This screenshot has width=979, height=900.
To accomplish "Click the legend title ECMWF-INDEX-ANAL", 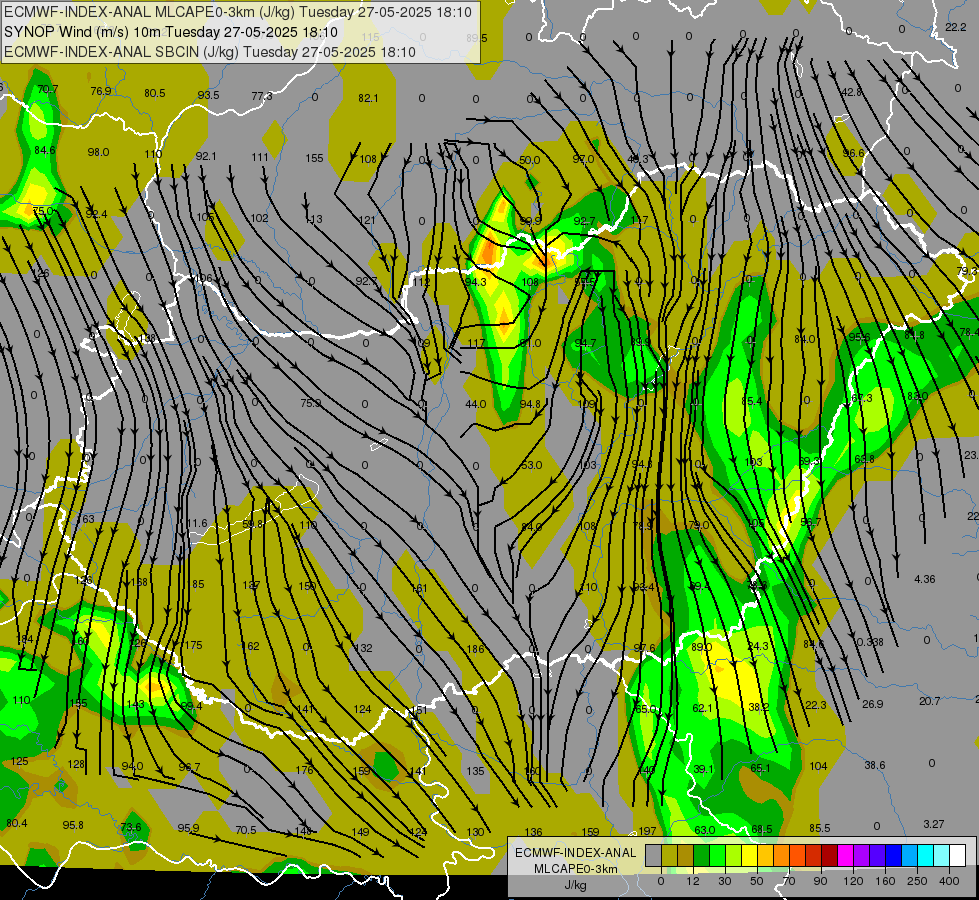I will tap(575, 853).
